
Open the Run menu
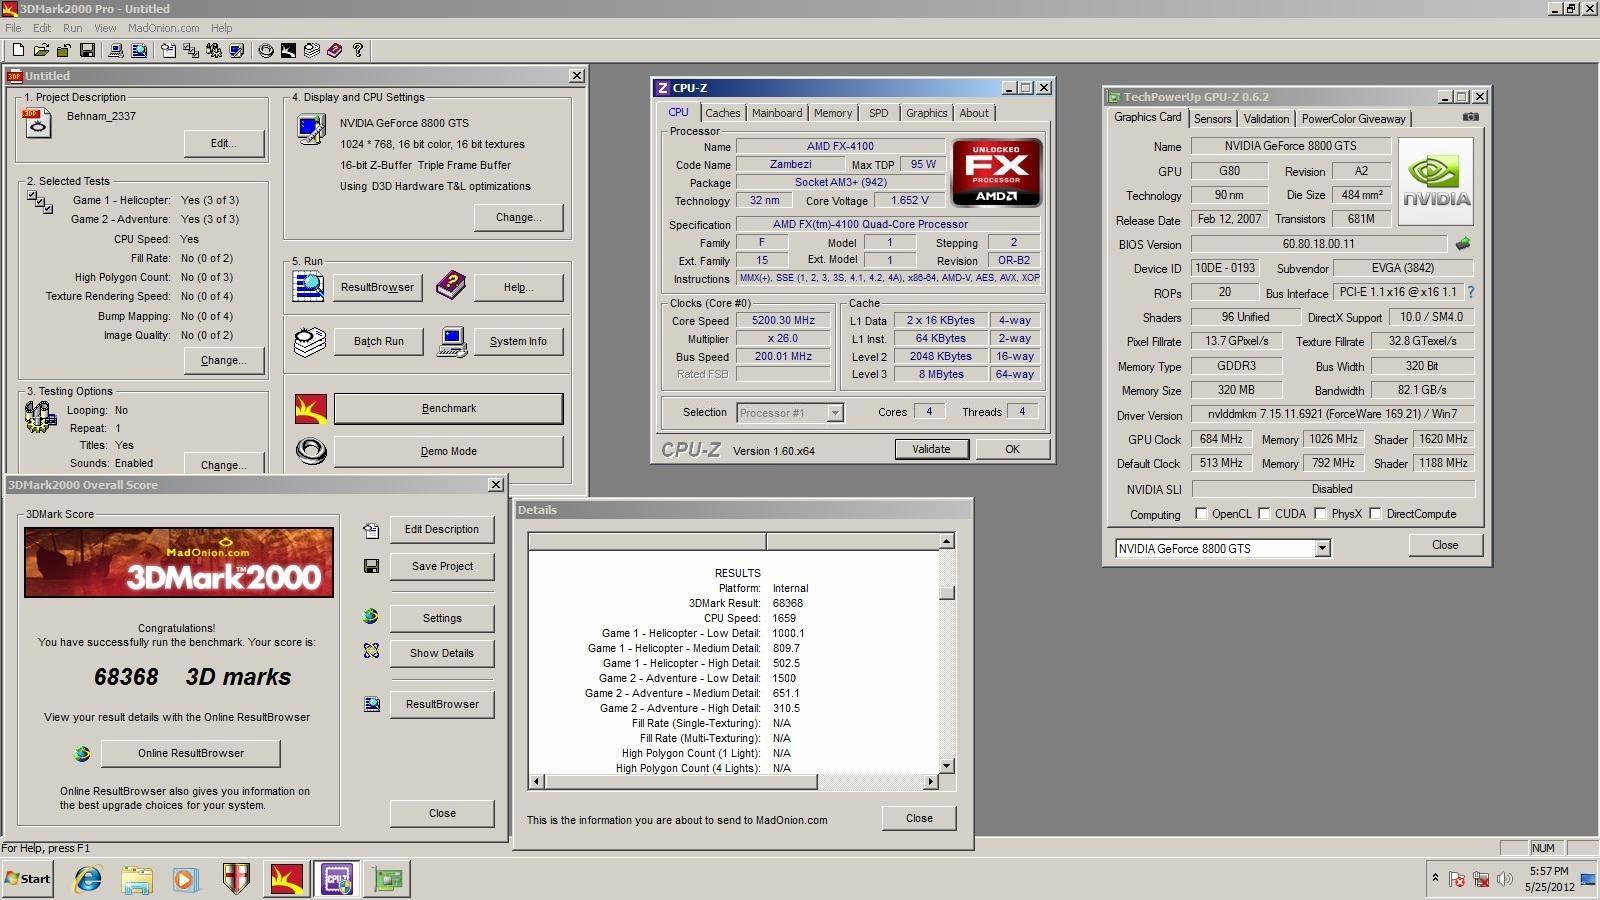tap(72, 28)
